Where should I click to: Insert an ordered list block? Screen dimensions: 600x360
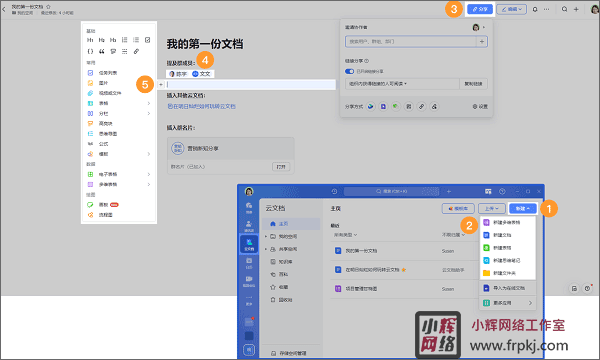pyautogui.click(x=125, y=40)
